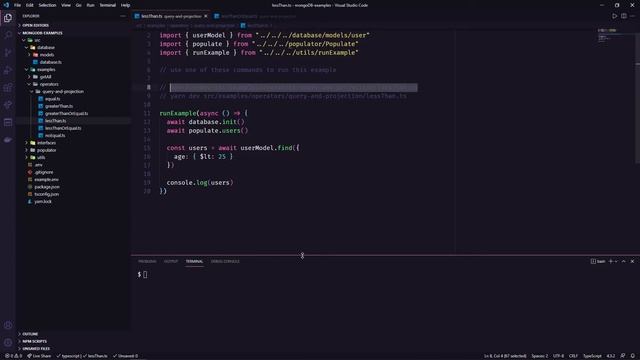Open the Docker whale view in activity bar
The width and height of the screenshot is (640, 360).
(8, 140)
